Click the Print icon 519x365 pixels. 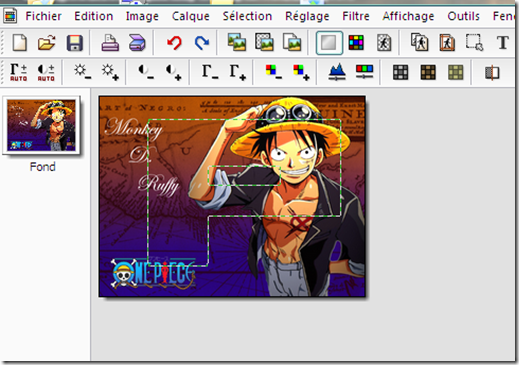[110, 43]
